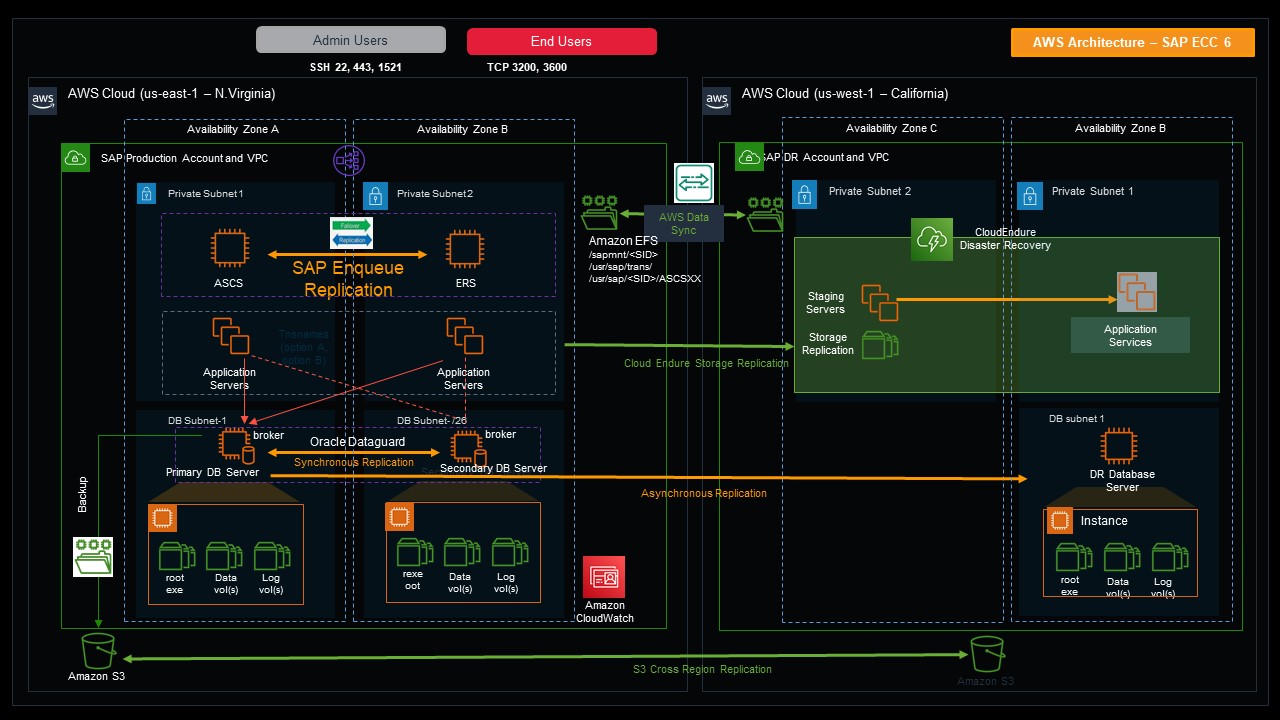Viewport: 1280px width, 720px height.
Task: Click the Amazon CloudWatch icon
Action: pos(604,577)
